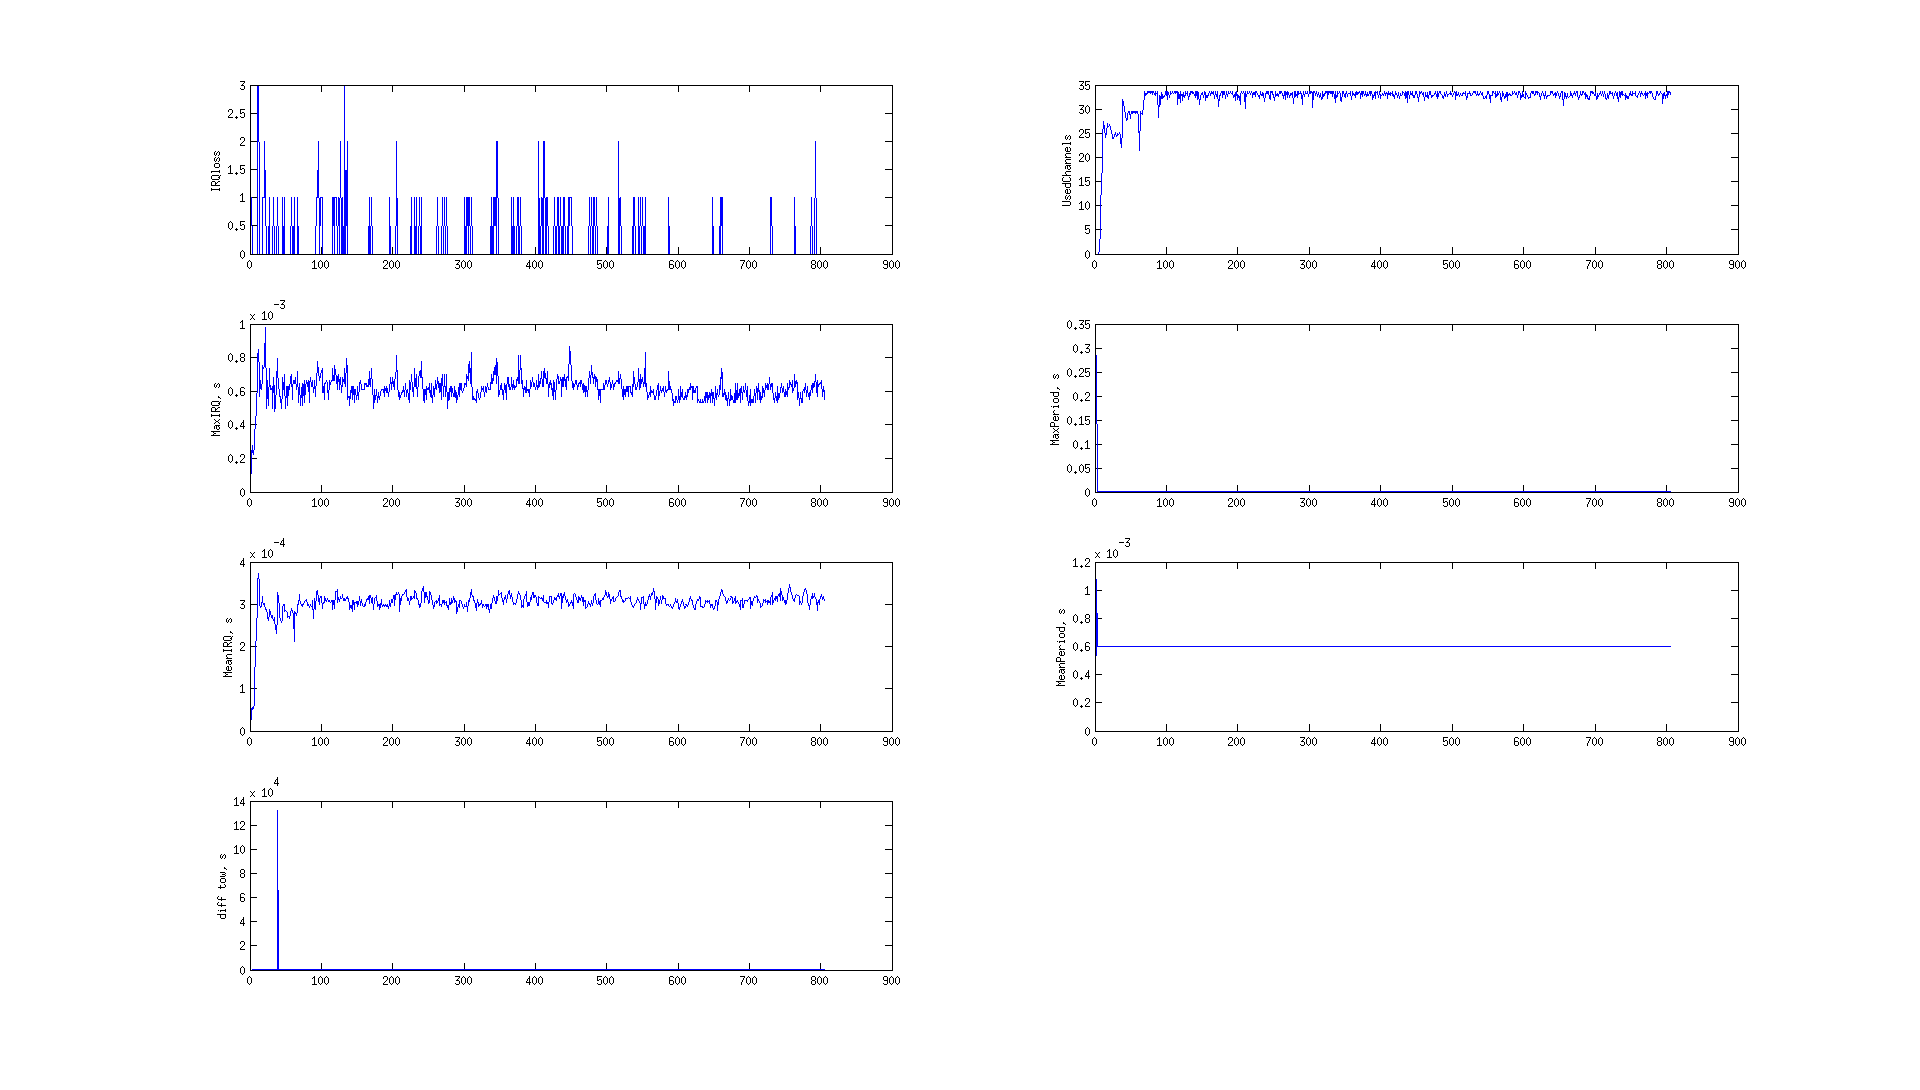Click the 14 tick on diff tow y-axis
Image resolution: width=1920 pixels, height=1090 pixels.
point(239,802)
